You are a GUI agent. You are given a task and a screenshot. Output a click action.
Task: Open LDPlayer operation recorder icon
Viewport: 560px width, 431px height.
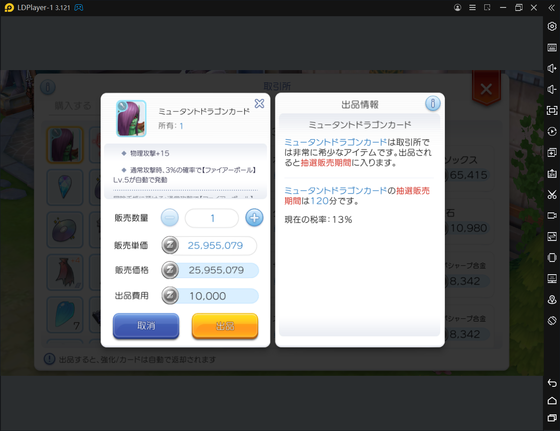click(x=552, y=131)
